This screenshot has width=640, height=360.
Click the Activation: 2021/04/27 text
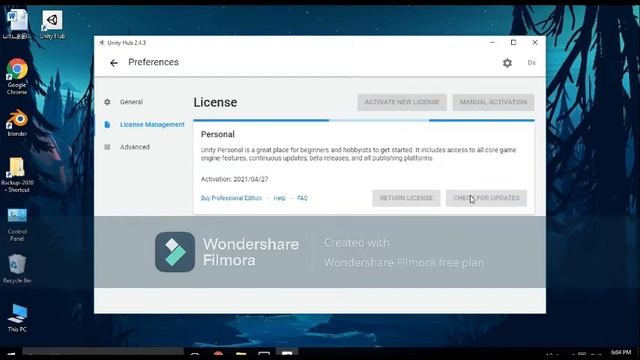coord(234,179)
